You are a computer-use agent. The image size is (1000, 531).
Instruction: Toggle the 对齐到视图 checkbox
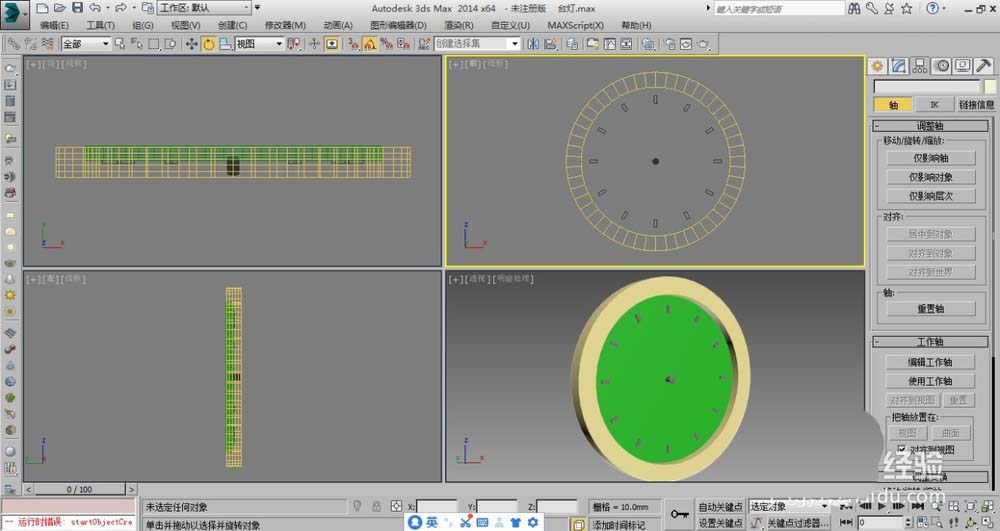coord(901,449)
